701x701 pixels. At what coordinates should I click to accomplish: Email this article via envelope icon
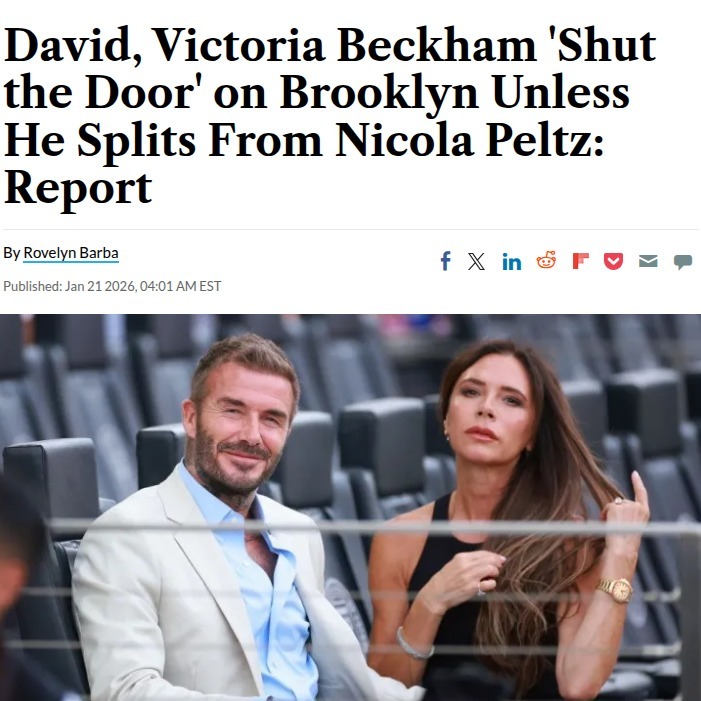(x=648, y=262)
